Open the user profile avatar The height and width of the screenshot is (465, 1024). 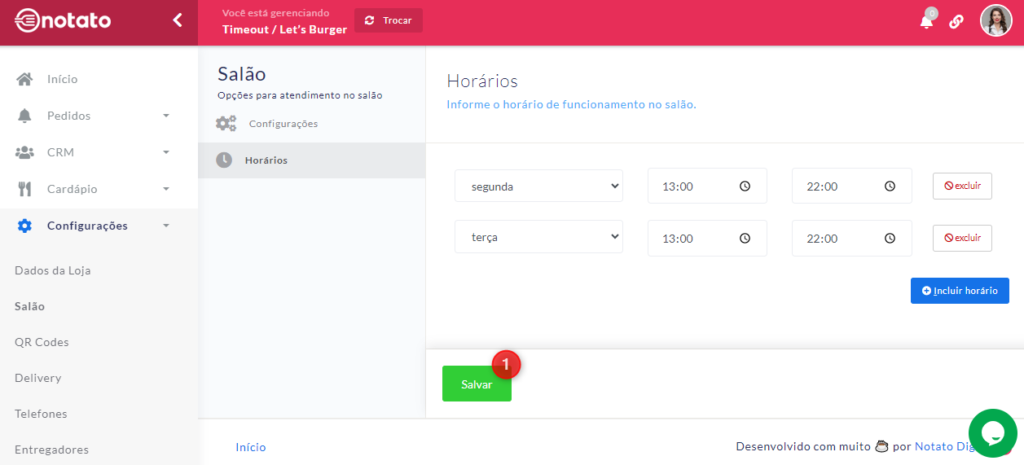[x=995, y=21]
